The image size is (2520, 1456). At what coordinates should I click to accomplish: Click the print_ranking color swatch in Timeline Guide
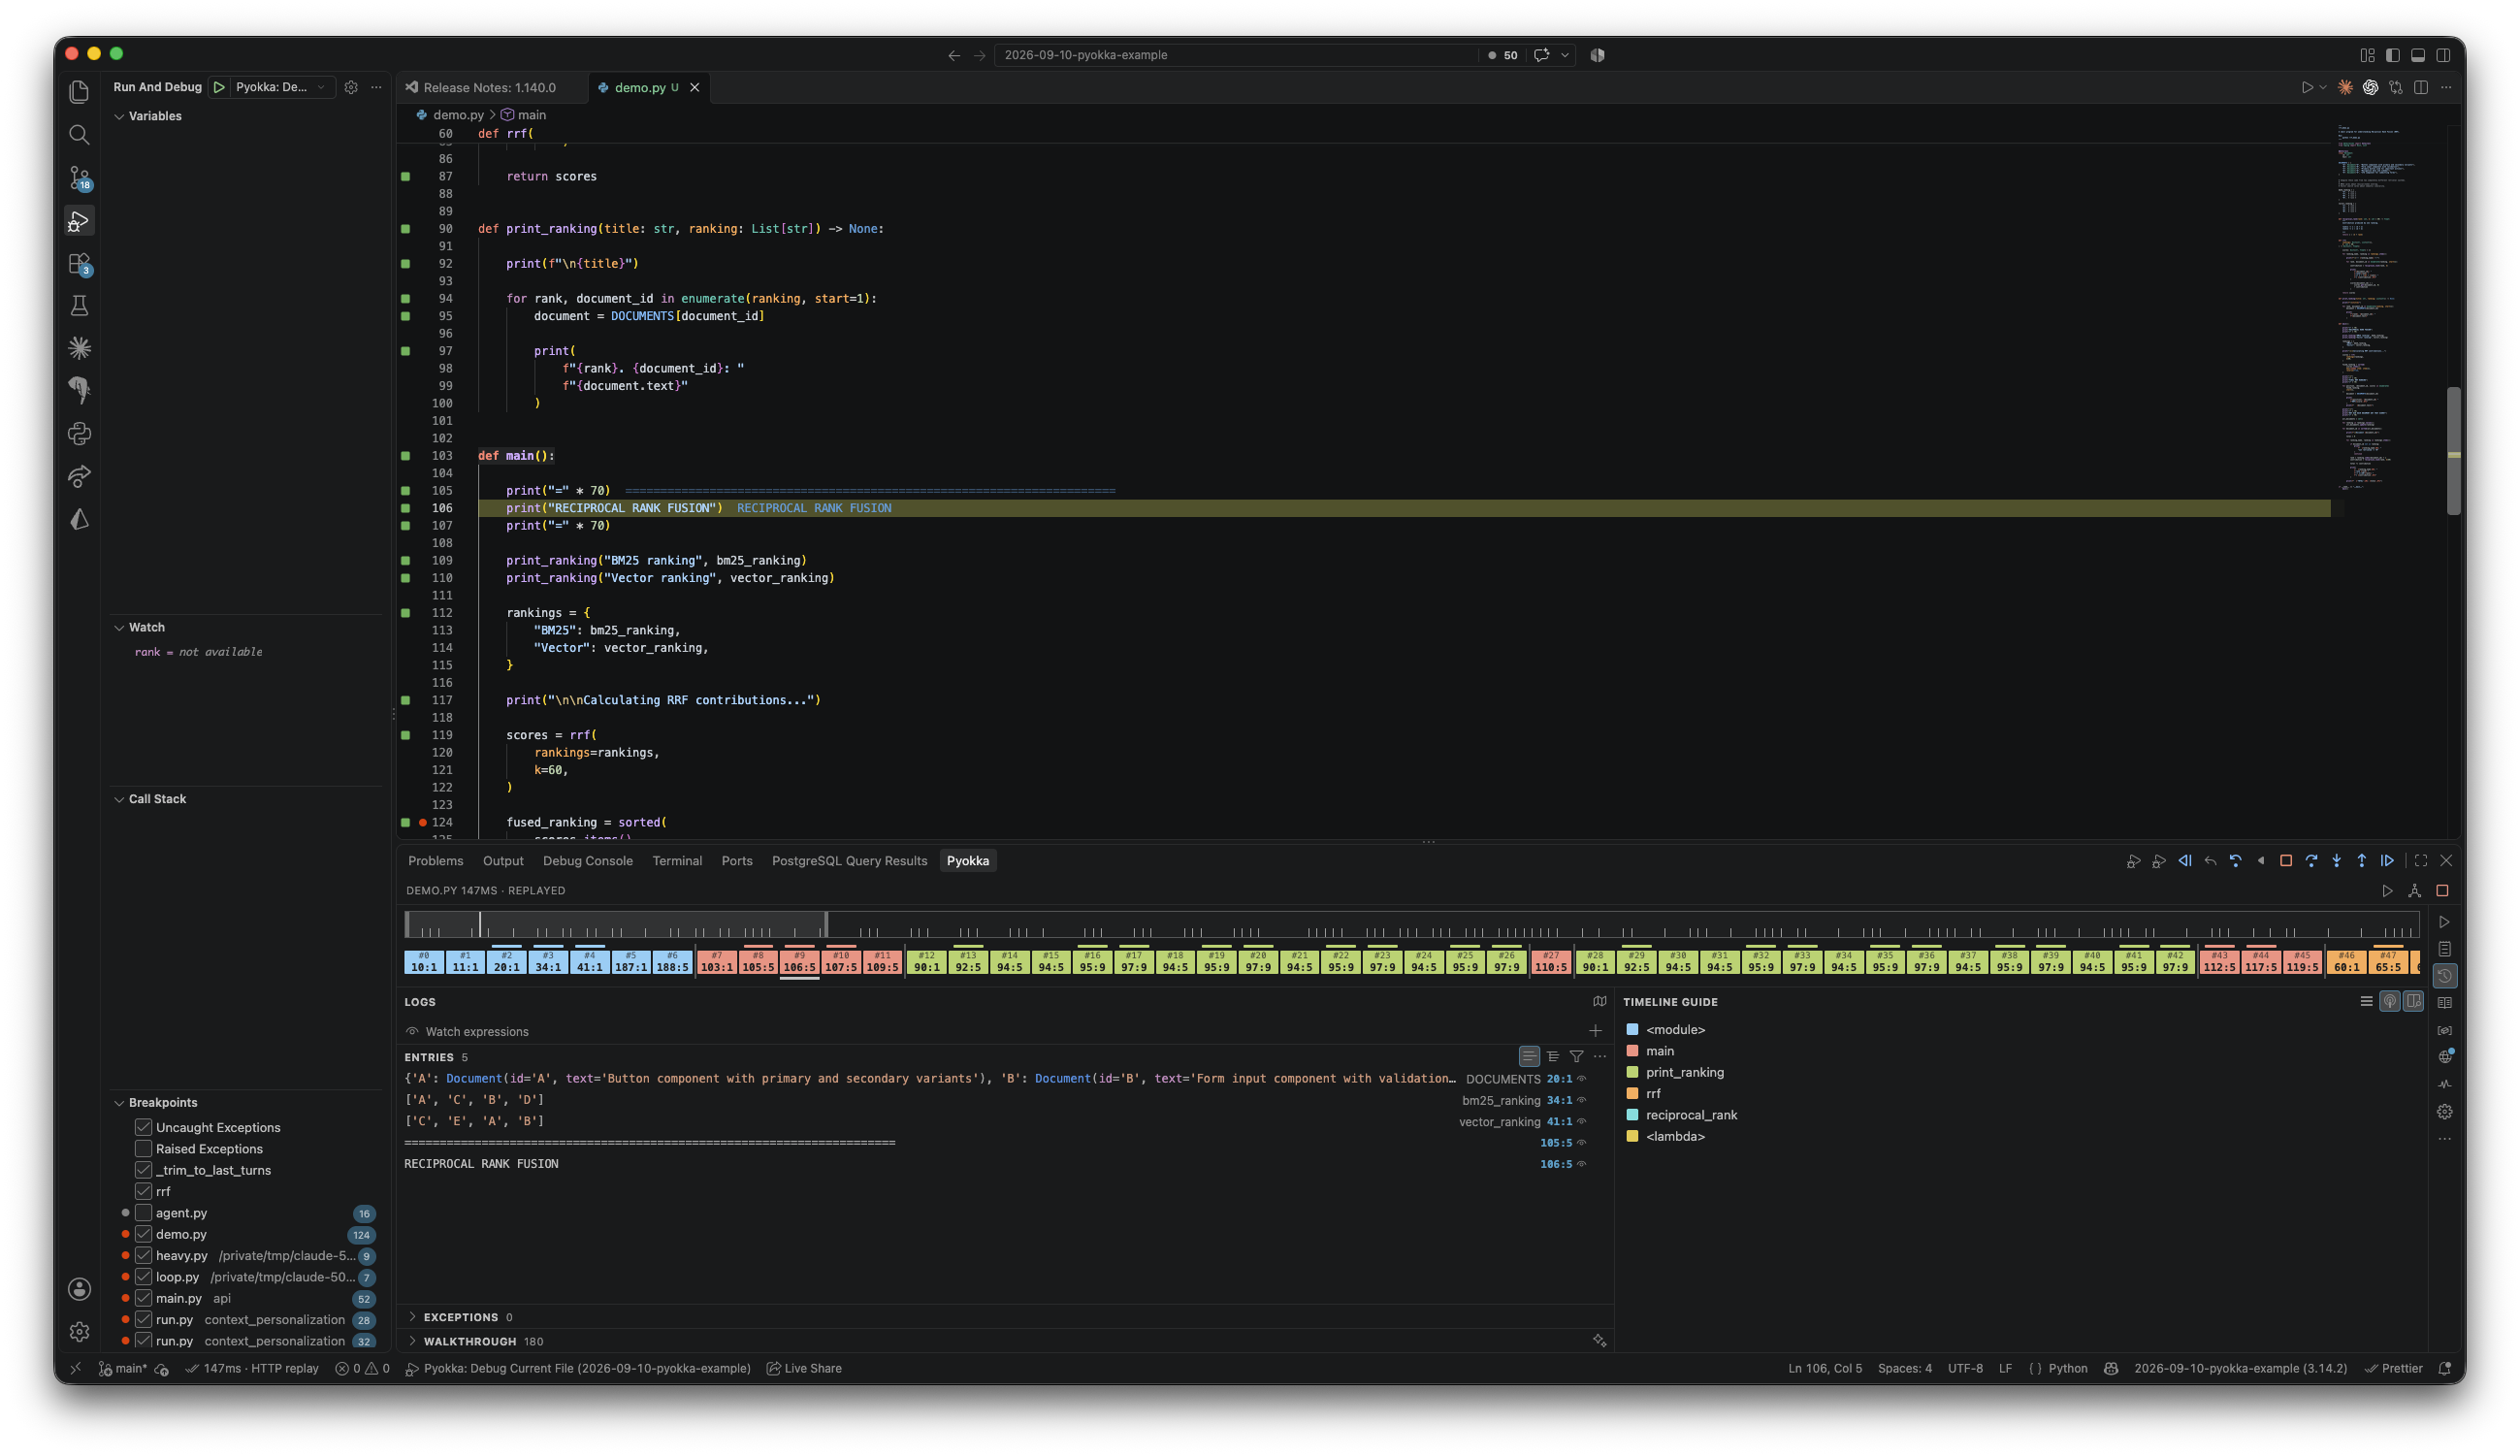tap(1632, 1072)
